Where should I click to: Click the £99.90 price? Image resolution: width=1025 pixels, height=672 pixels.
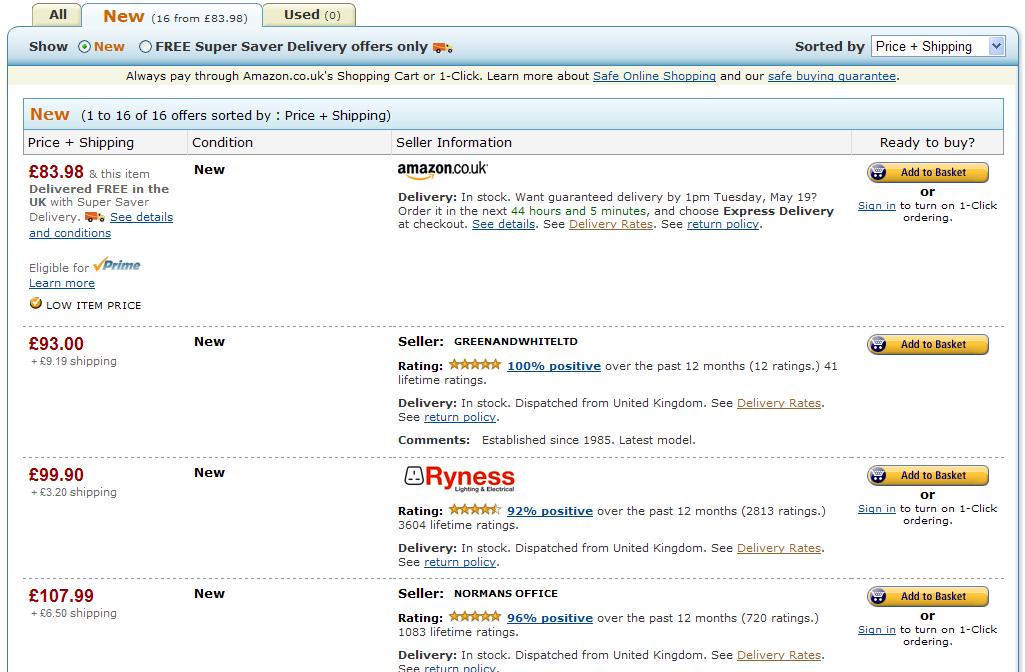tap(56, 475)
